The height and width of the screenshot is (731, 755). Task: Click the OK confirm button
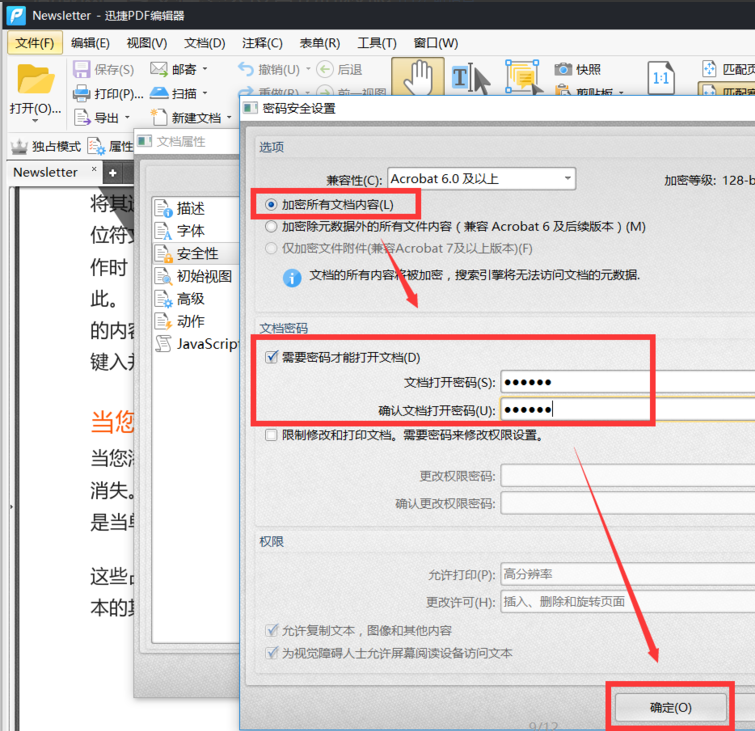tap(670, 707)
